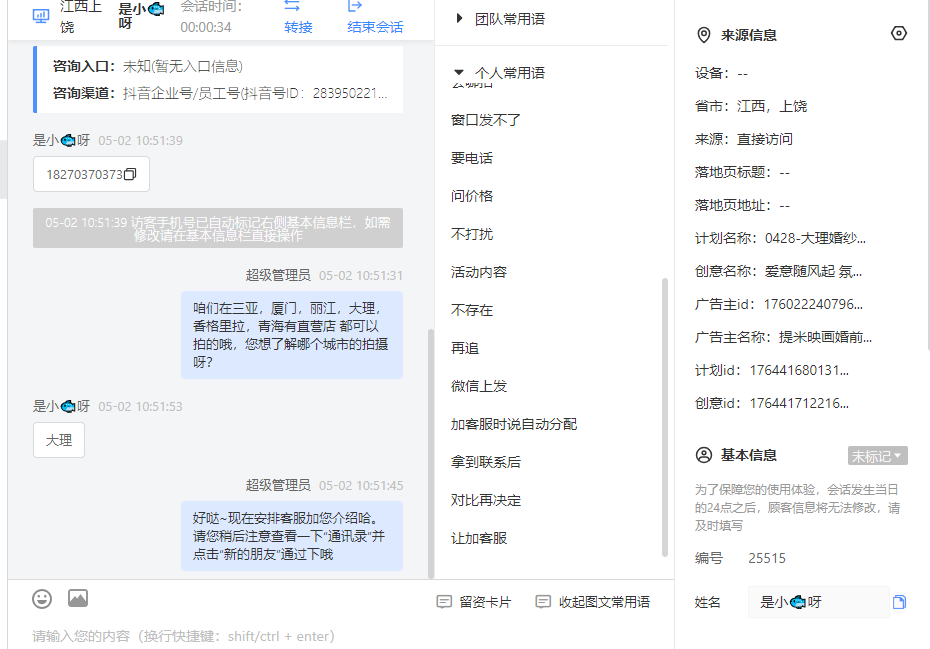Screen dimensions: 930x649
Task: Click the 计划id 176441680131 value
Action: (799, 371)
